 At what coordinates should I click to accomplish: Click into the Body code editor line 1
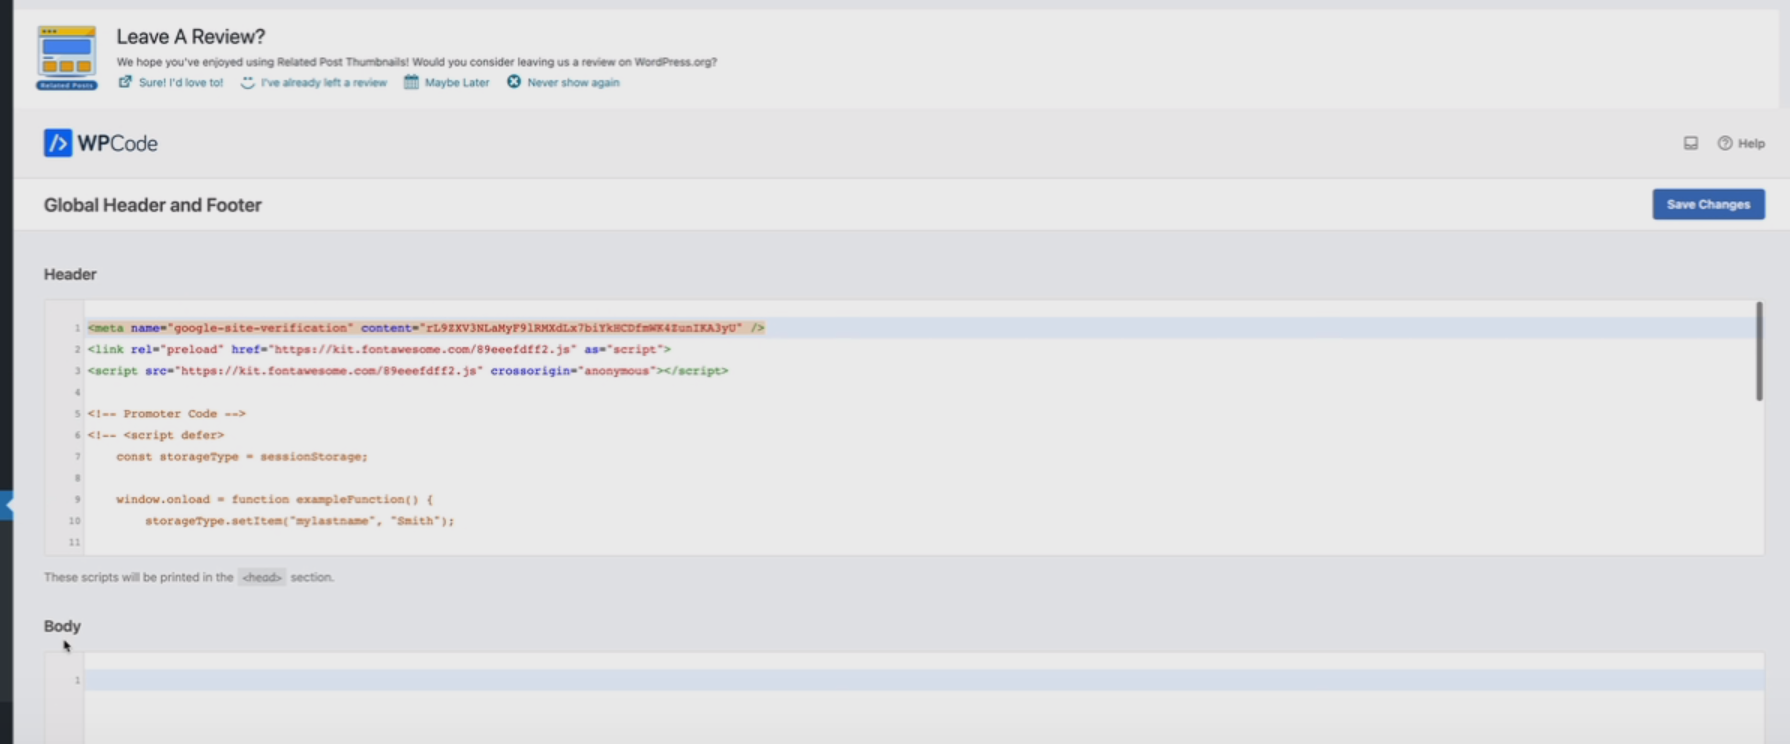click(x=924, y=680)
